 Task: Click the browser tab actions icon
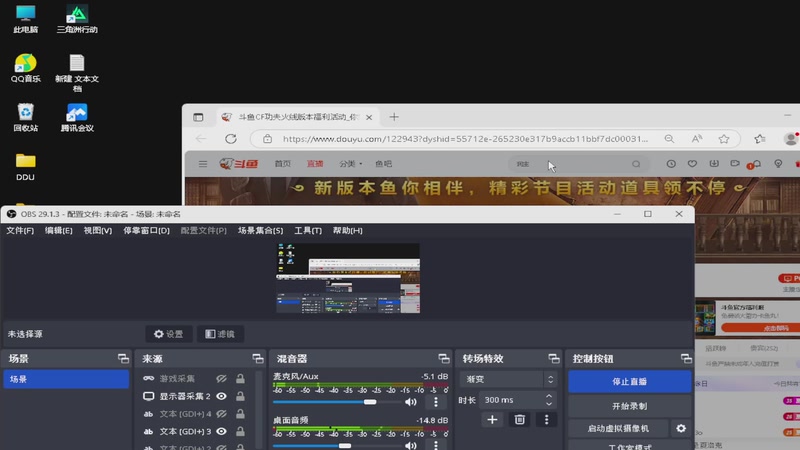point(198,117)
